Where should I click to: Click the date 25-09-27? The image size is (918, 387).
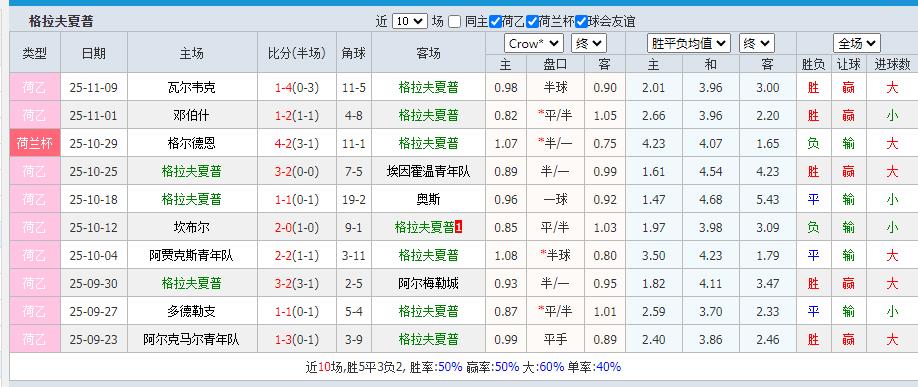click(x=94, y=311)
